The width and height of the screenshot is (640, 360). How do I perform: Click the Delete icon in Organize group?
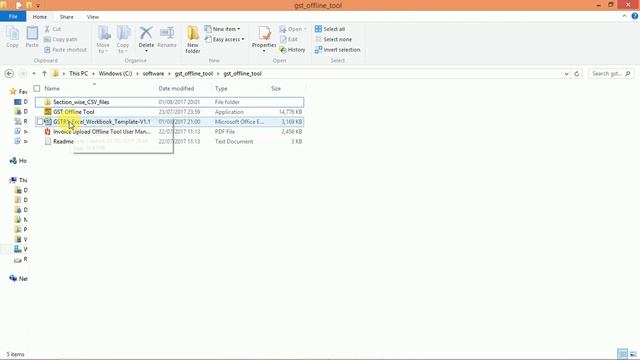pyautogui.click(x=146, y=38)
